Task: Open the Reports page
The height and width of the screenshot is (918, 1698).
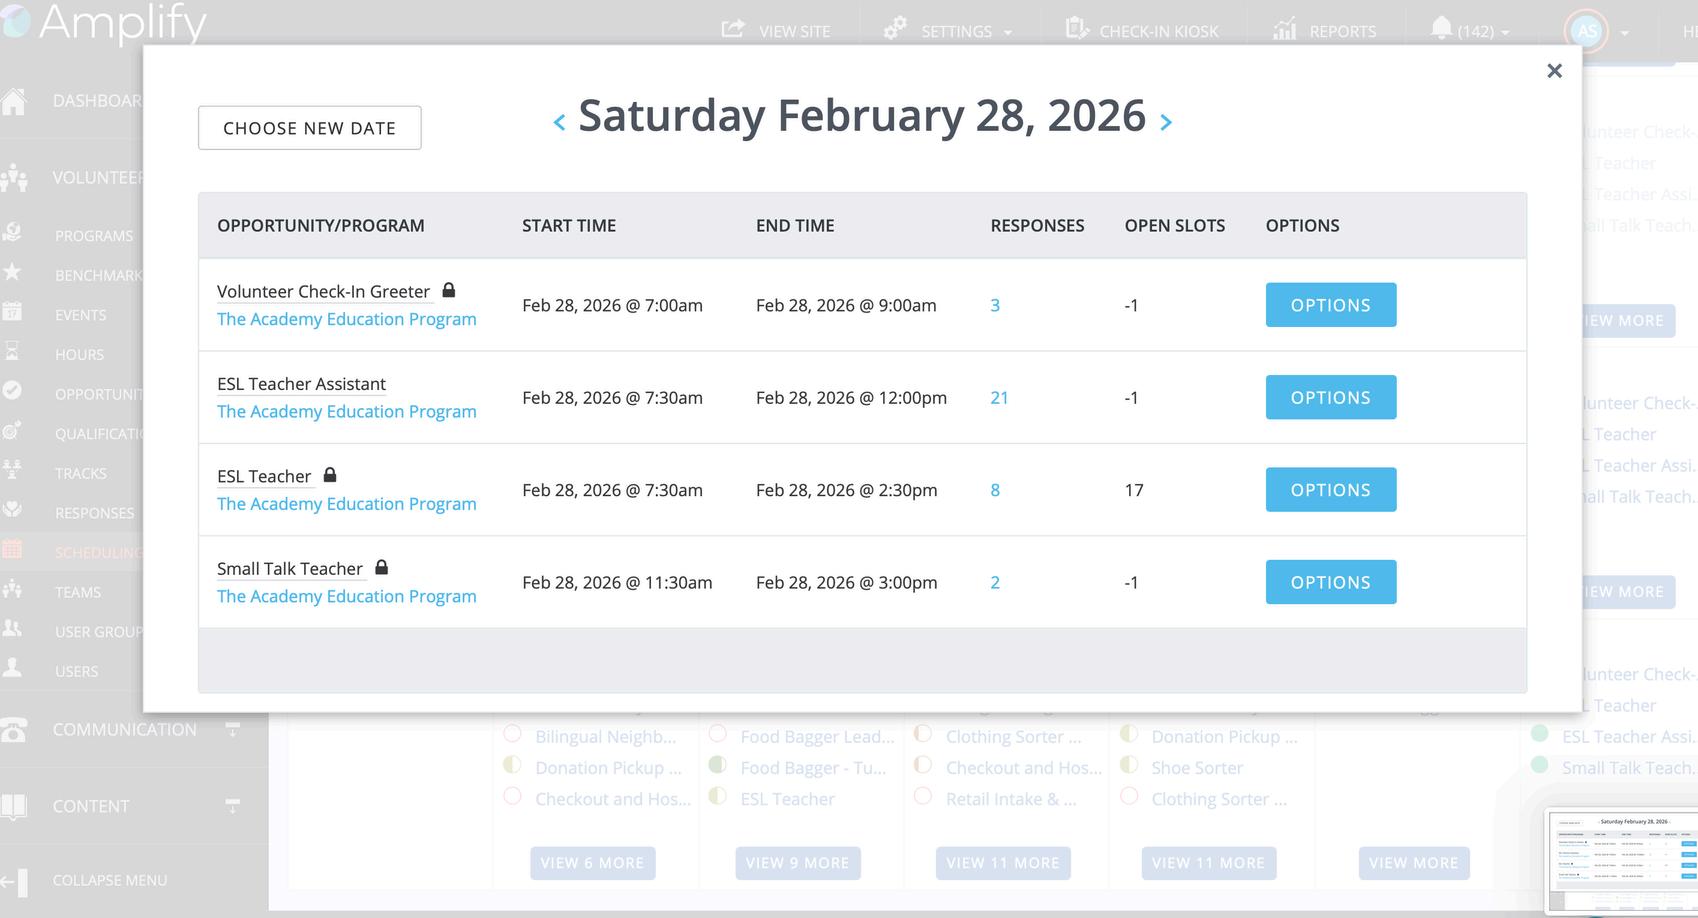Action: pyautogui.click(x=1342, y=31)
